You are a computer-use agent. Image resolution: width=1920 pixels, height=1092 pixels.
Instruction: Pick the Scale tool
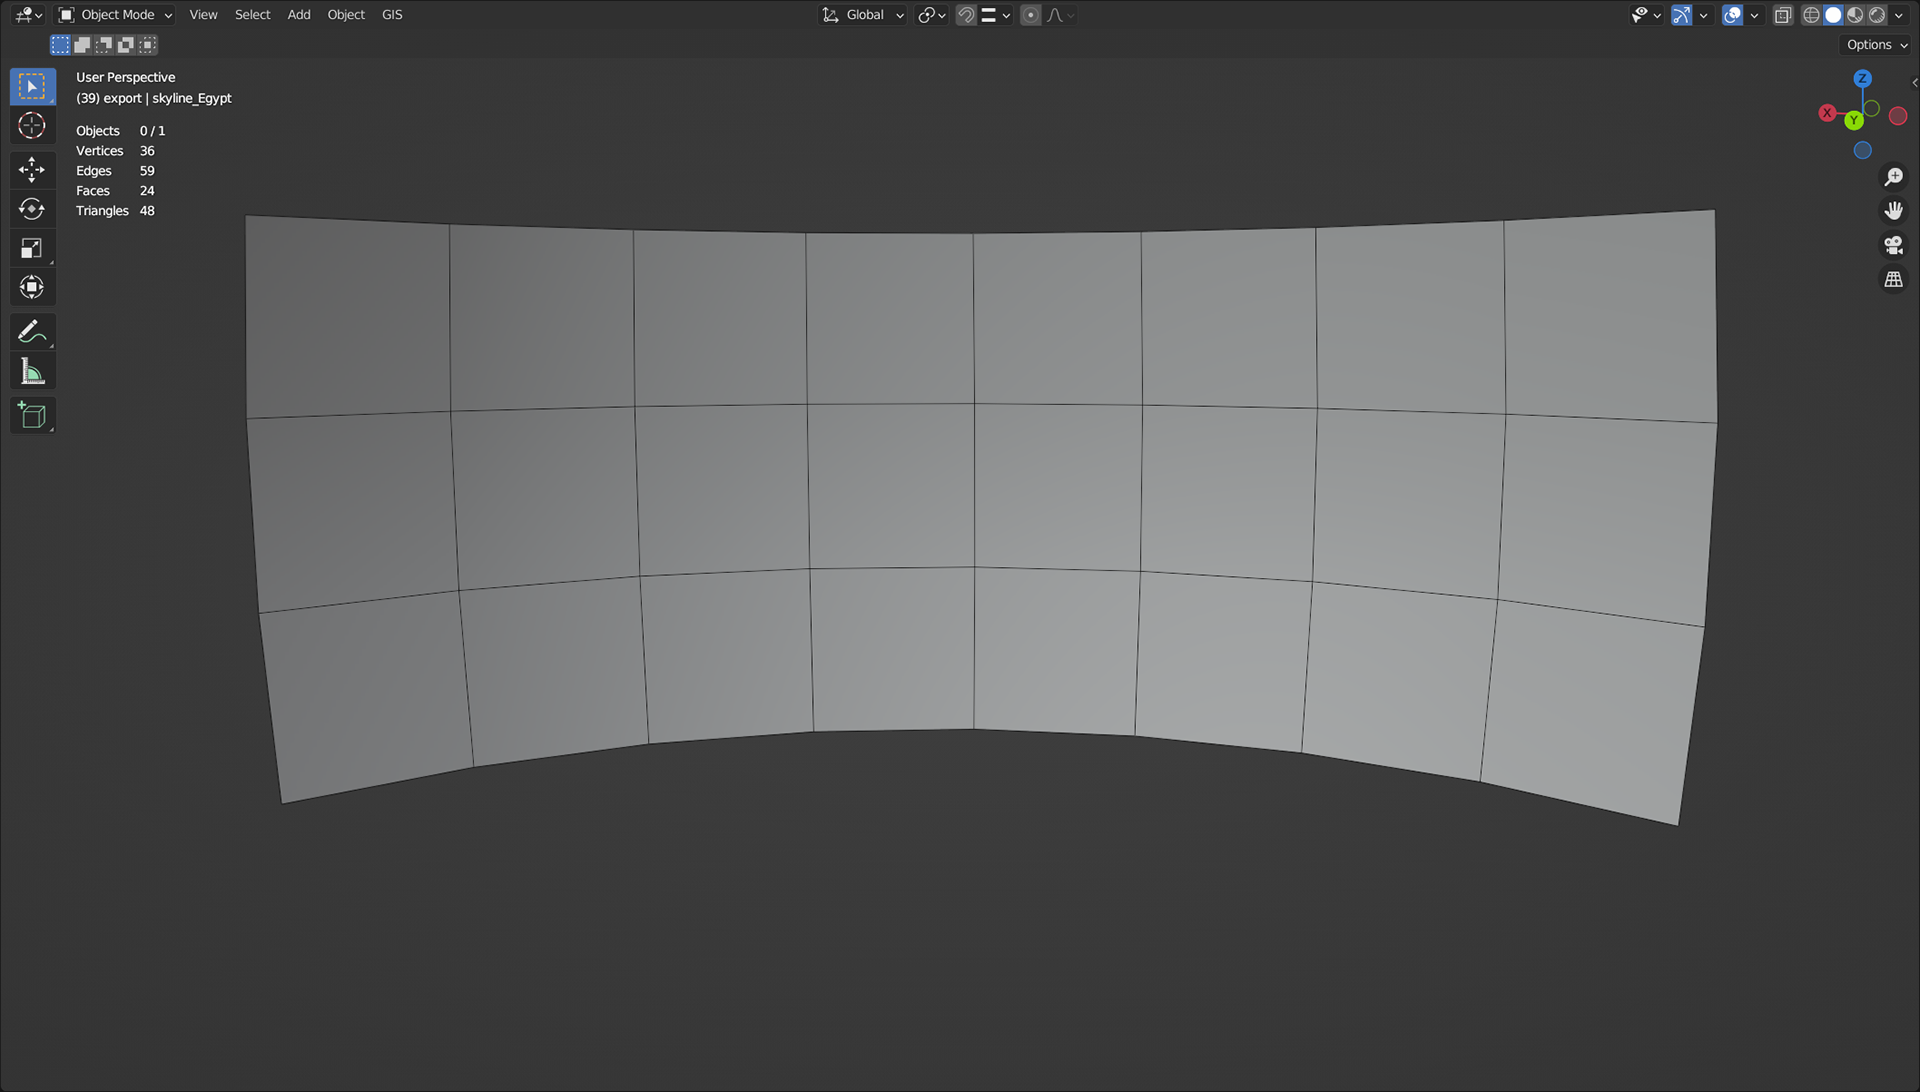(32, 248)
